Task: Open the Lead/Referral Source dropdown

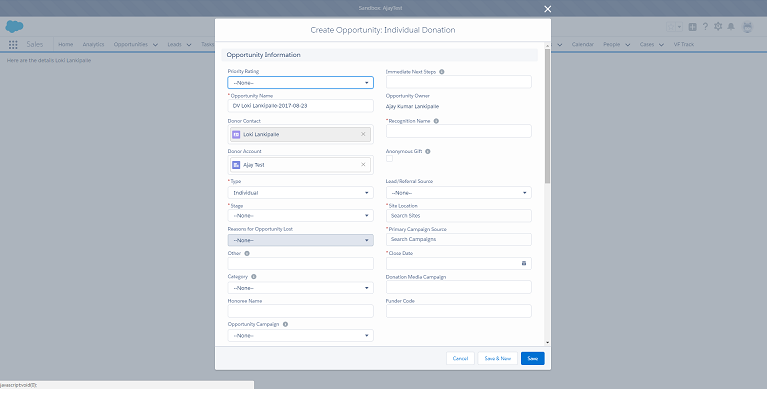Action: [458, 193]
